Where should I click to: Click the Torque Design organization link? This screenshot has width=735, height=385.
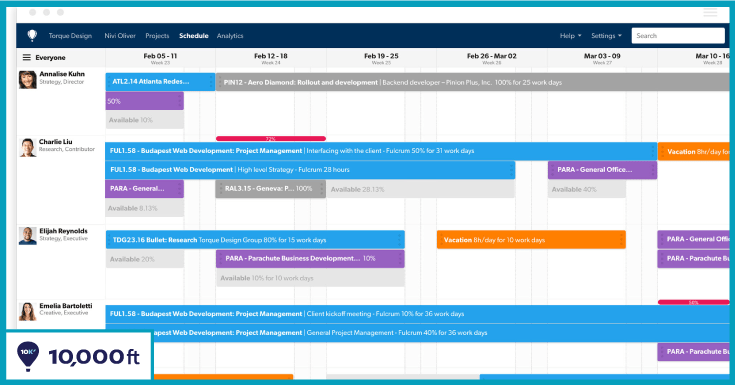click(70, 36)
